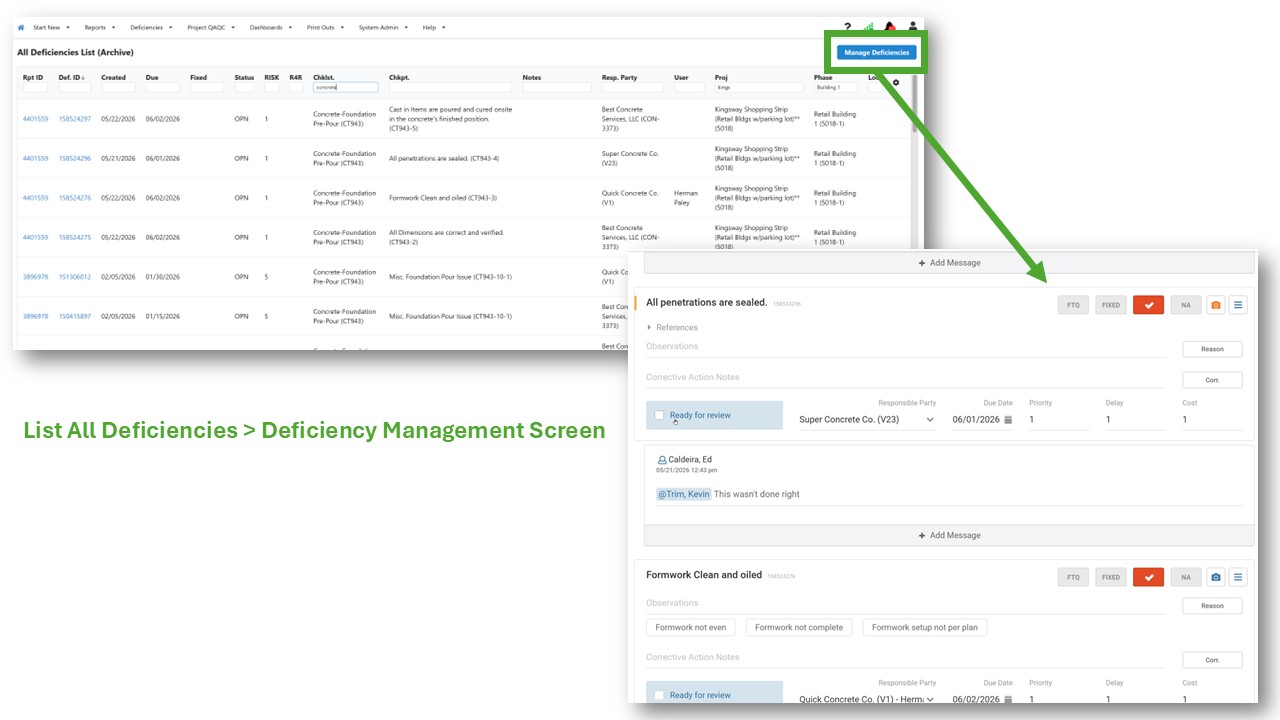
Task: Click the Due Date field showing 06/01/2026
Action: click(x=982, y=420)
